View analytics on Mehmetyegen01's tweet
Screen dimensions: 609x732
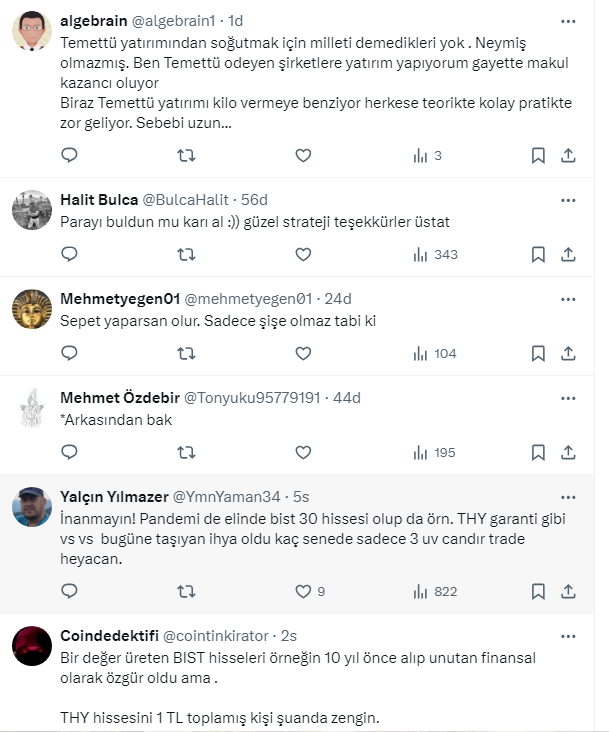coord(434,353)
